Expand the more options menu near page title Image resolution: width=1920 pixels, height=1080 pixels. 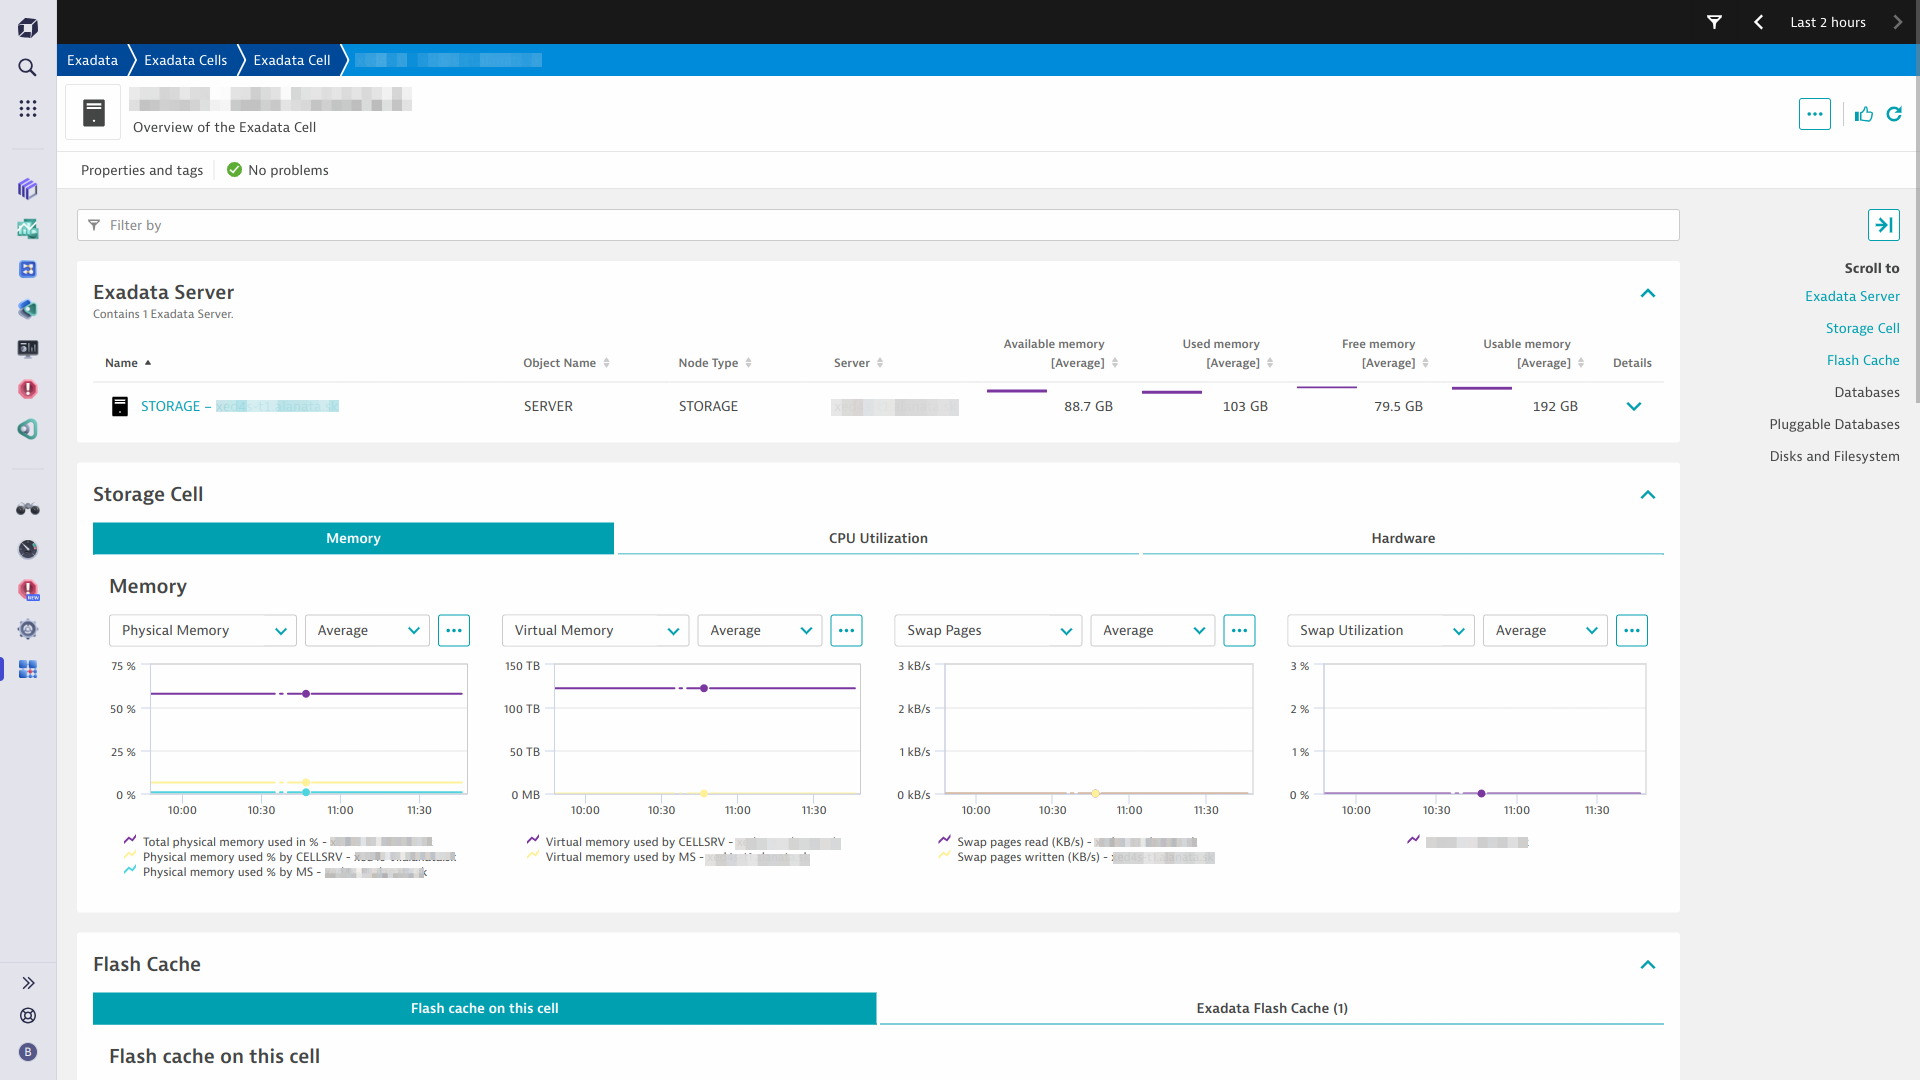pos(1815,114)
